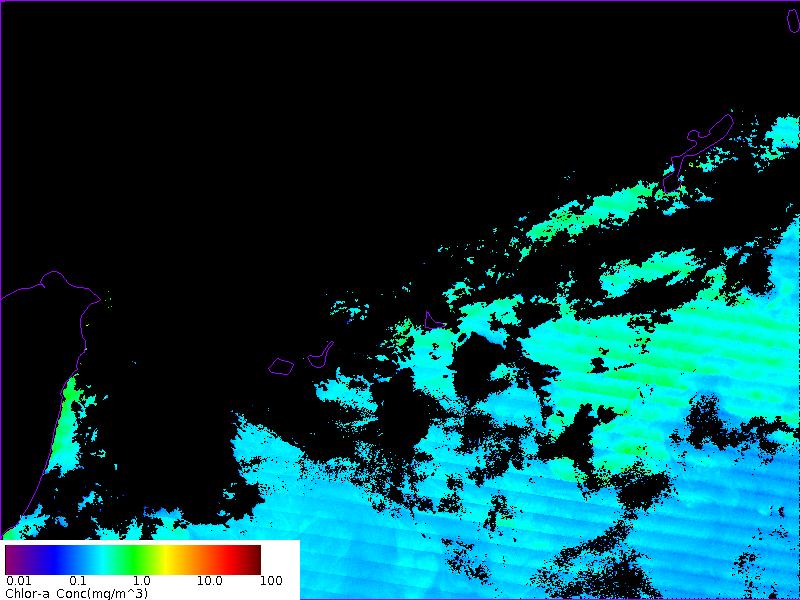Click the small peaked island outline near the center
Viewport: 800px width, 600px height.
[x=433, y=321]
